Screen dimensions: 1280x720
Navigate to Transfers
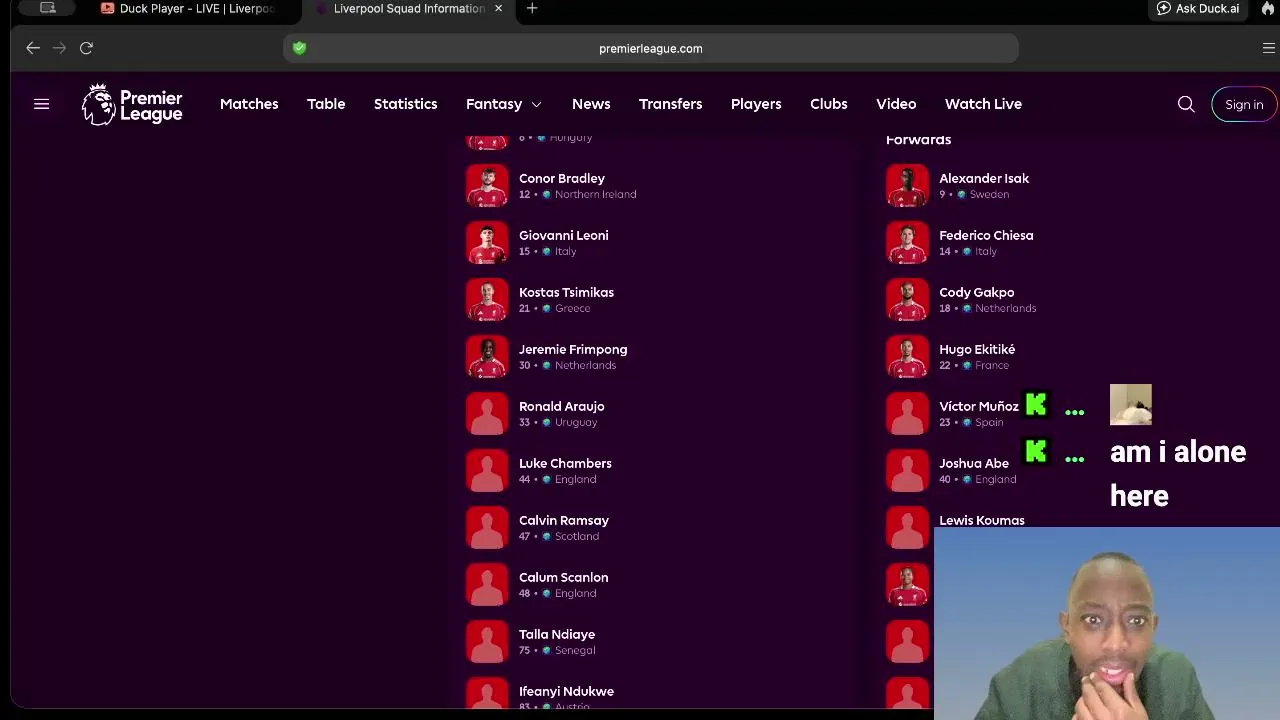point(670,104)
